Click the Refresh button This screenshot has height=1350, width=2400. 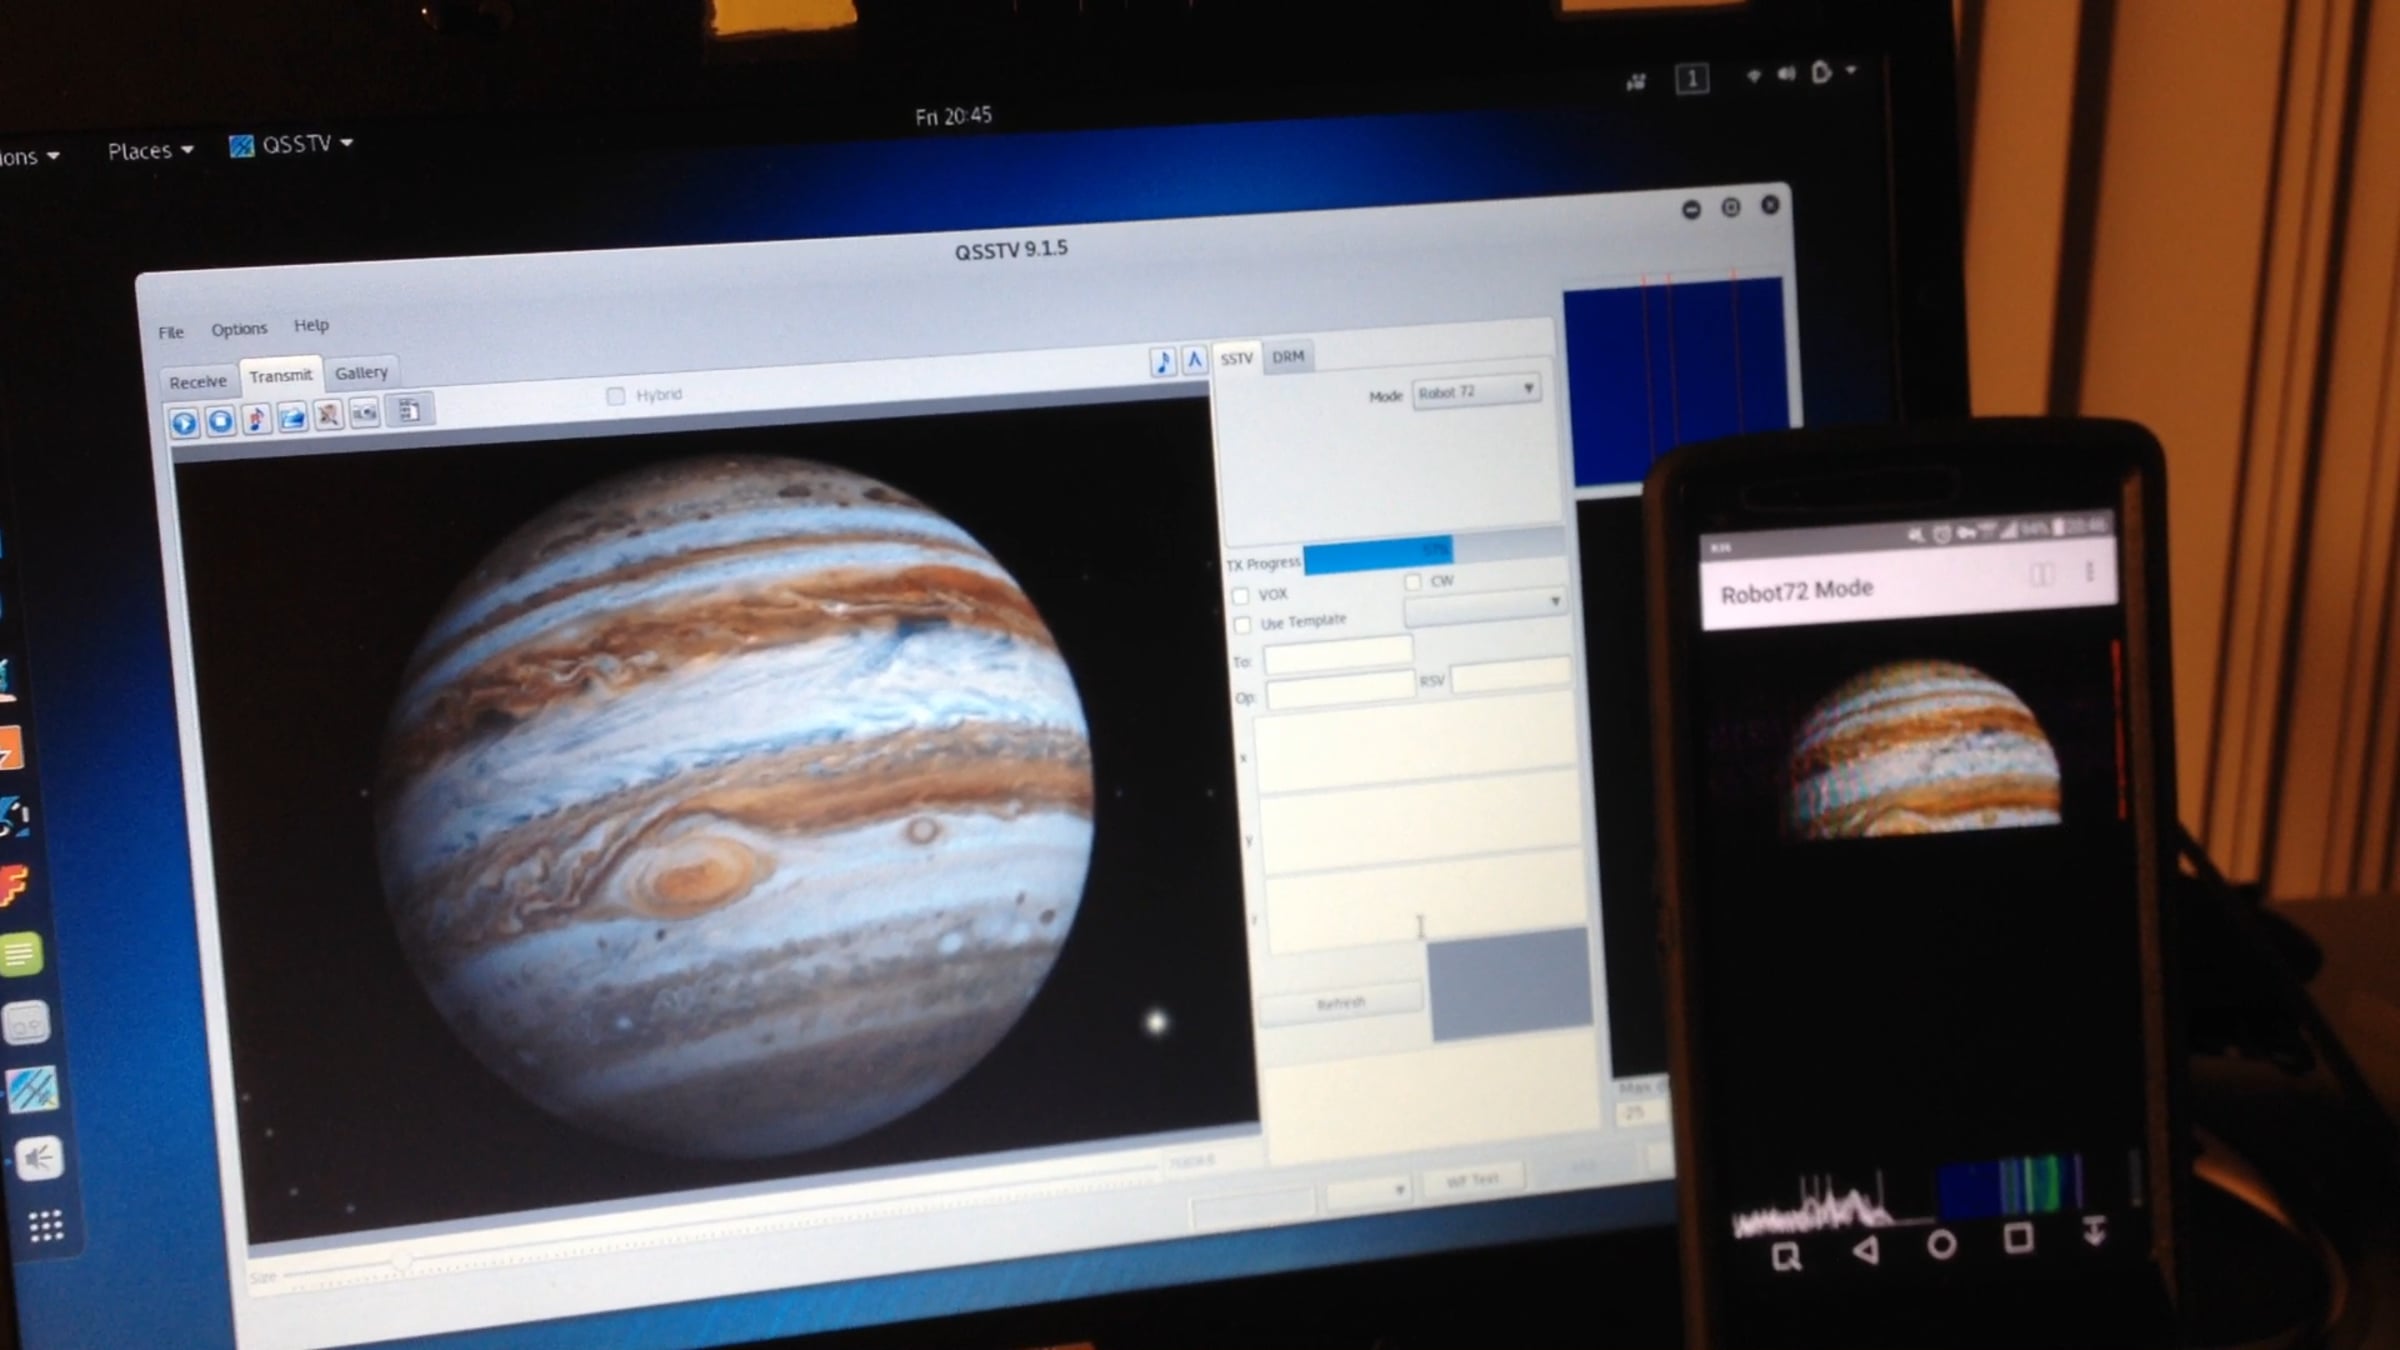pos(1341,1004)
